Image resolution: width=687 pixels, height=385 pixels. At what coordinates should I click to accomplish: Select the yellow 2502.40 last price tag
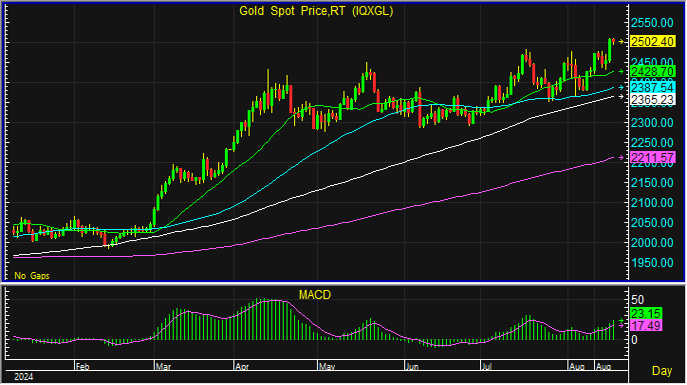click(652, 42)
